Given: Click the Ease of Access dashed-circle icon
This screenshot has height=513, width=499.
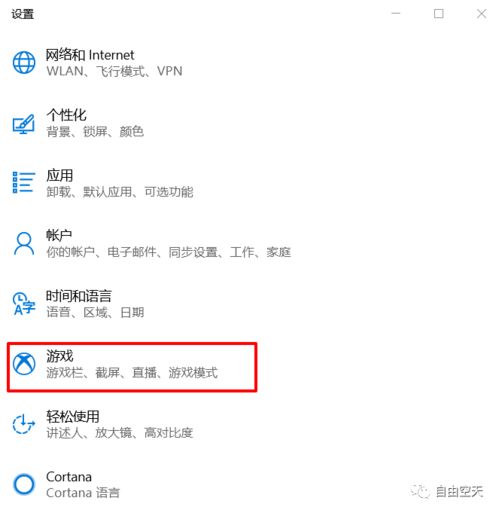Looking at the screenshot, I should (x=24, y=424).
